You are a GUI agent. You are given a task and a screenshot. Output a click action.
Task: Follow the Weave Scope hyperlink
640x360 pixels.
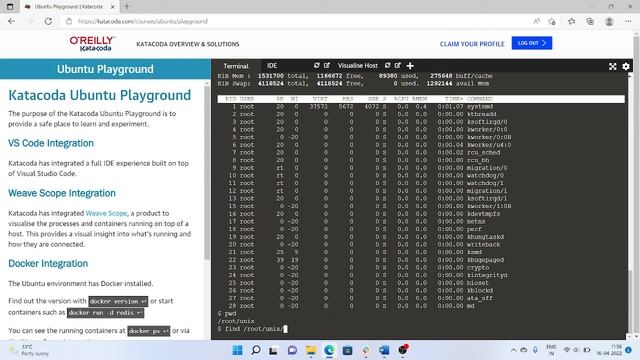coord(106,213)
